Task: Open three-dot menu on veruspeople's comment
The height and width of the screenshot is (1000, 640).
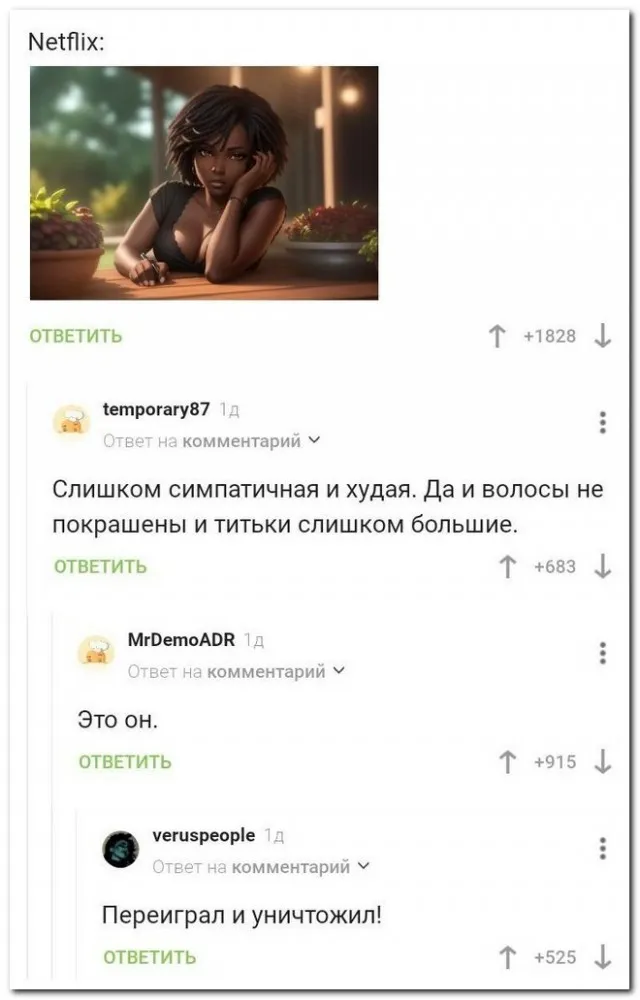Action: tap(602, 849)
